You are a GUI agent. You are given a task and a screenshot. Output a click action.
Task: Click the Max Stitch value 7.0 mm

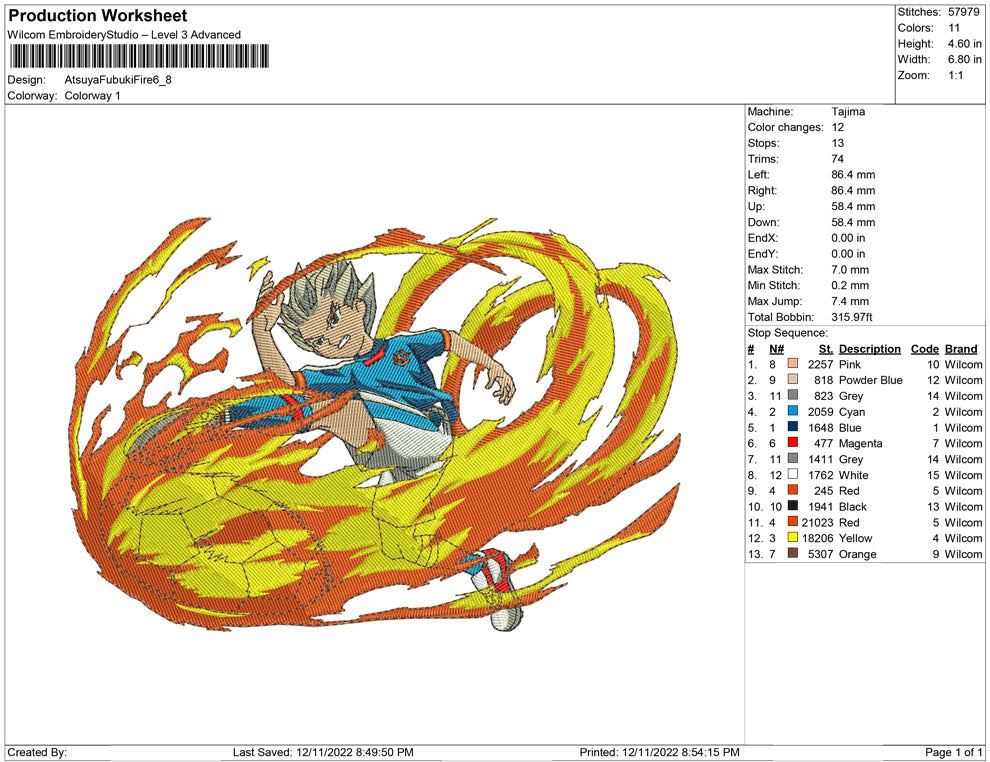[x=849, y=270]
